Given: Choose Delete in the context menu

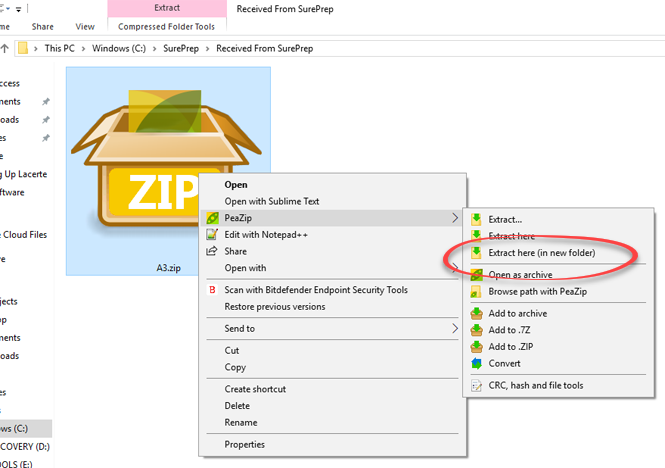Looking at the screenshot, I should [x=332, y=406].
